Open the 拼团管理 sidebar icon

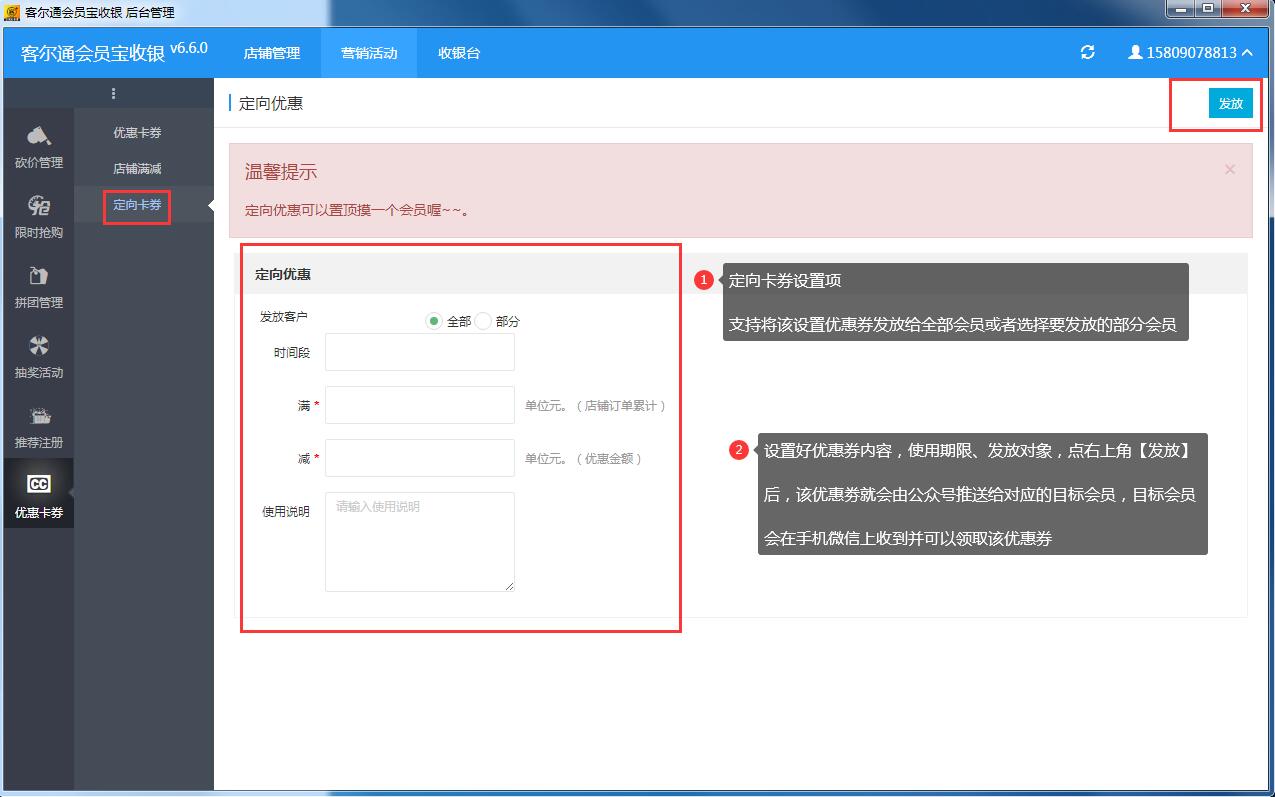39,286
